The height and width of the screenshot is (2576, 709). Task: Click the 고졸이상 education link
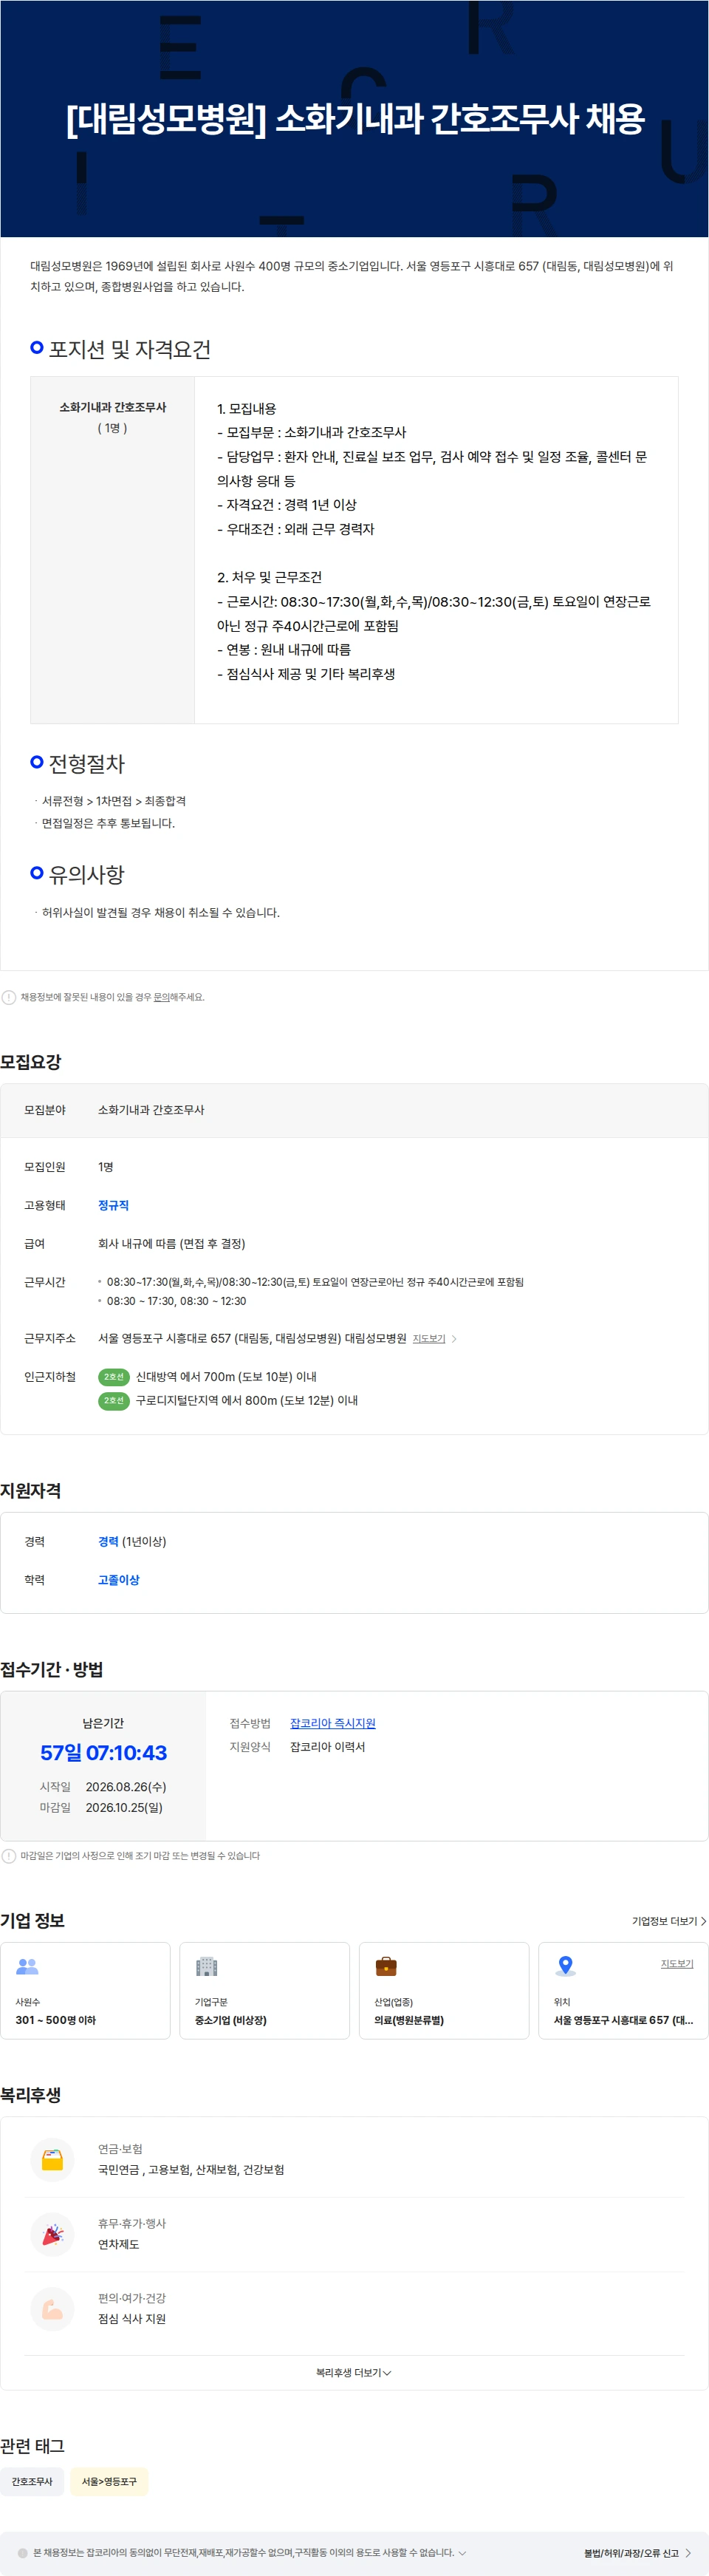coord(119,1580)
